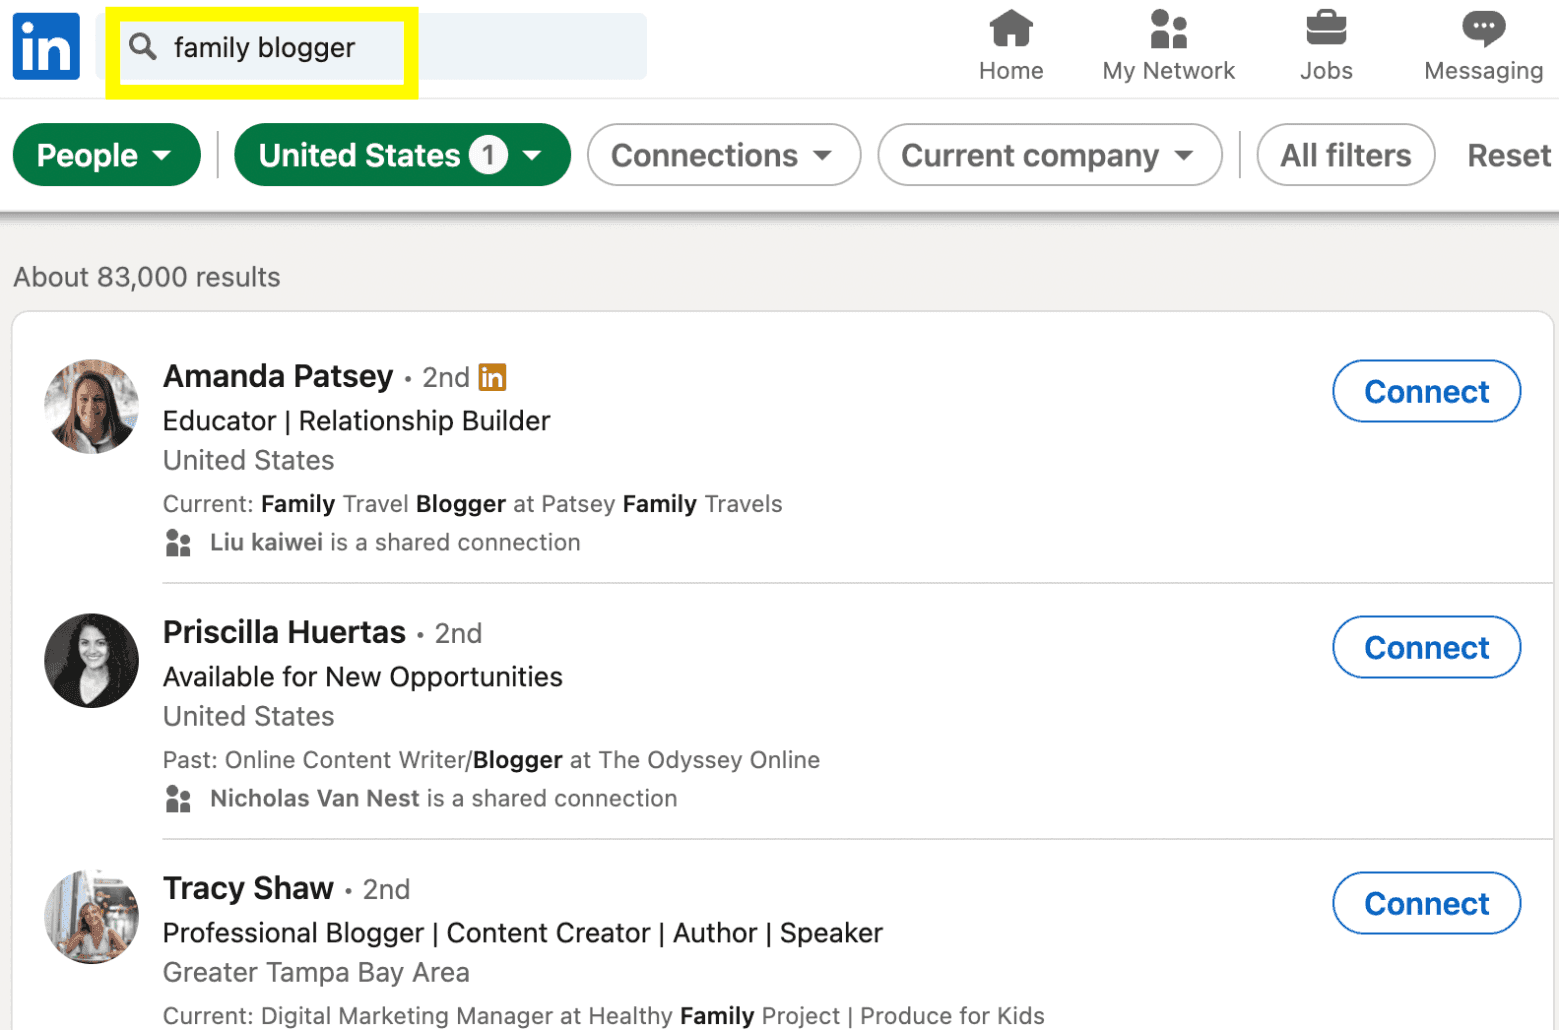Connect with Amanda Patsey
1559x1030 pixels.
(x=1425, y=391)
